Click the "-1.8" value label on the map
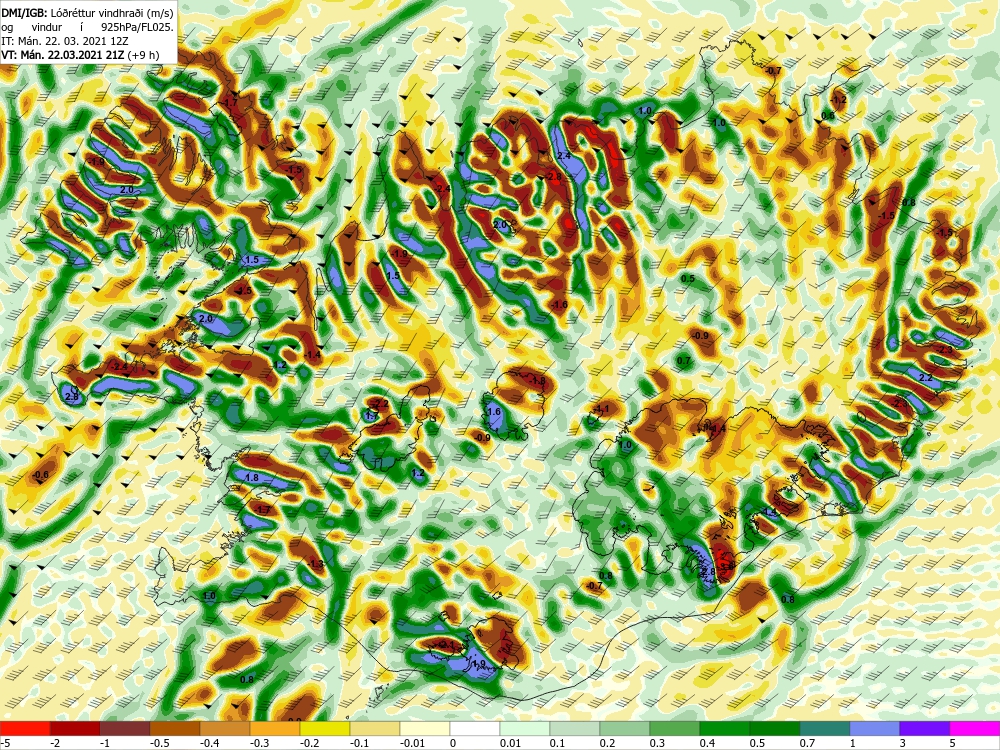The height and width of the screenshot is (750, 1000). [x=537, y=381]
